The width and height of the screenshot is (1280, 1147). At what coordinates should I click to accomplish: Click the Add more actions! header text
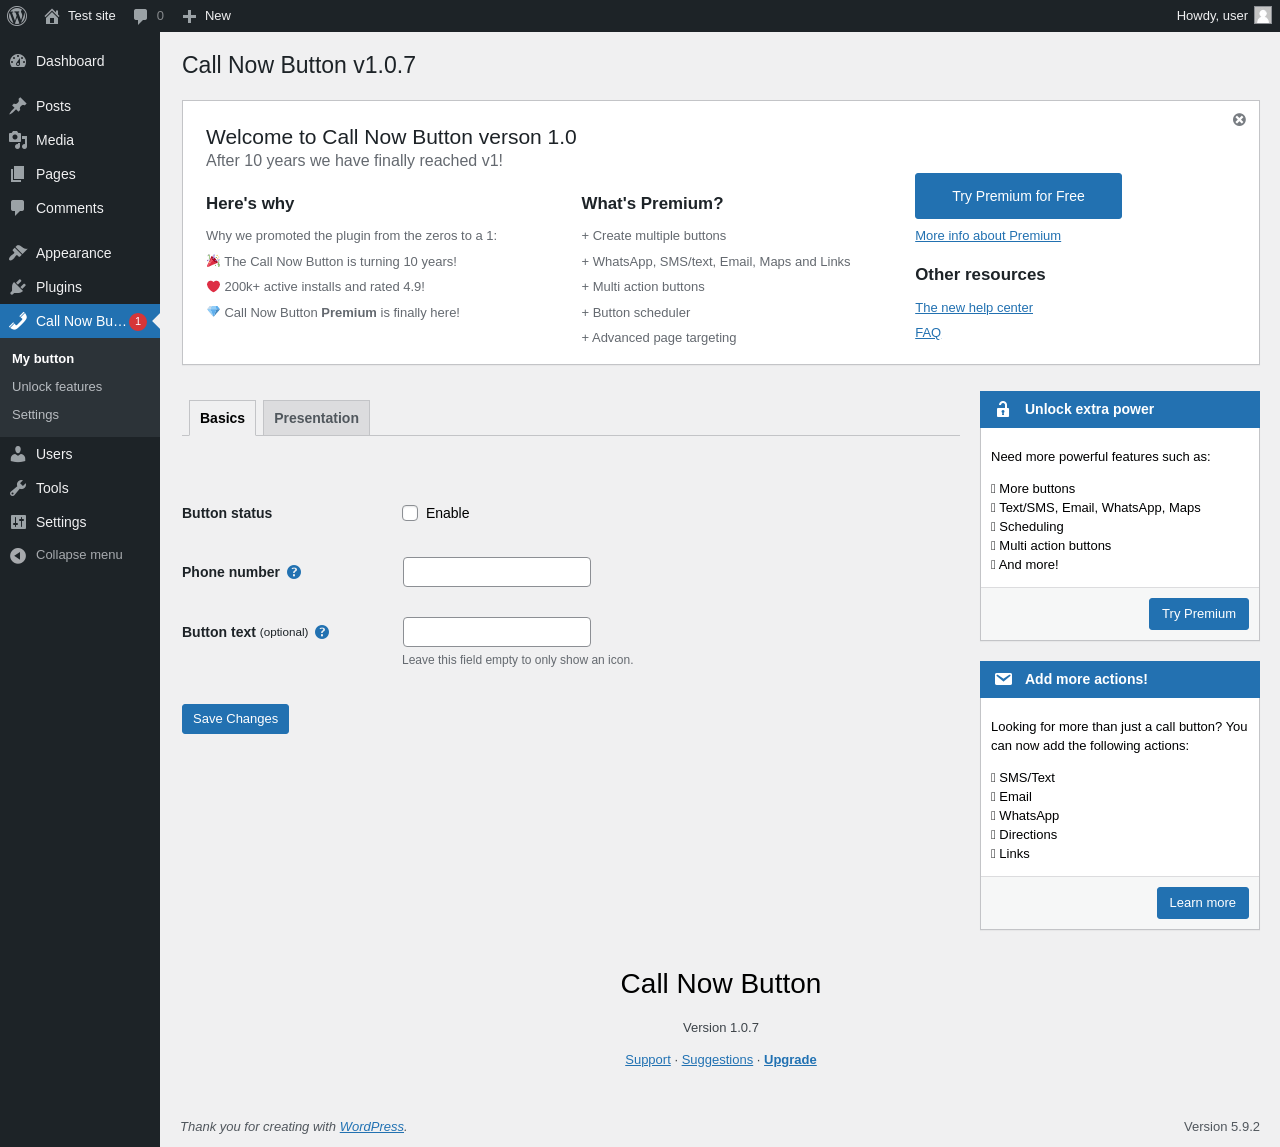(x=1086, y=679)
